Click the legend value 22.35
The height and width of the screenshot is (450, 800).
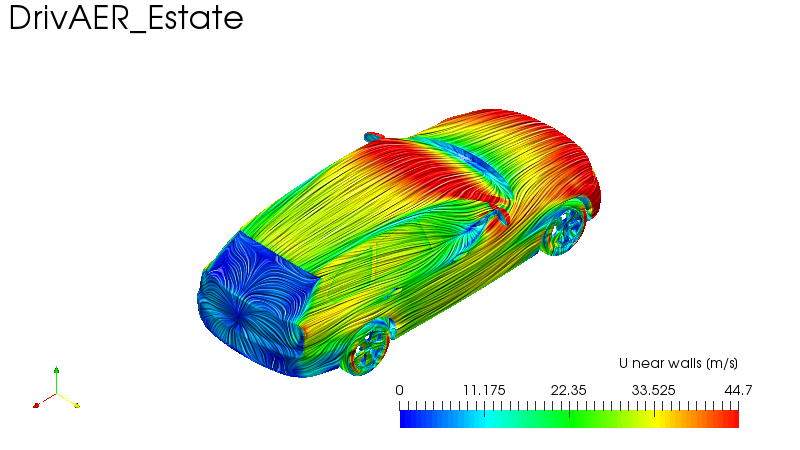tap(568, 391)
